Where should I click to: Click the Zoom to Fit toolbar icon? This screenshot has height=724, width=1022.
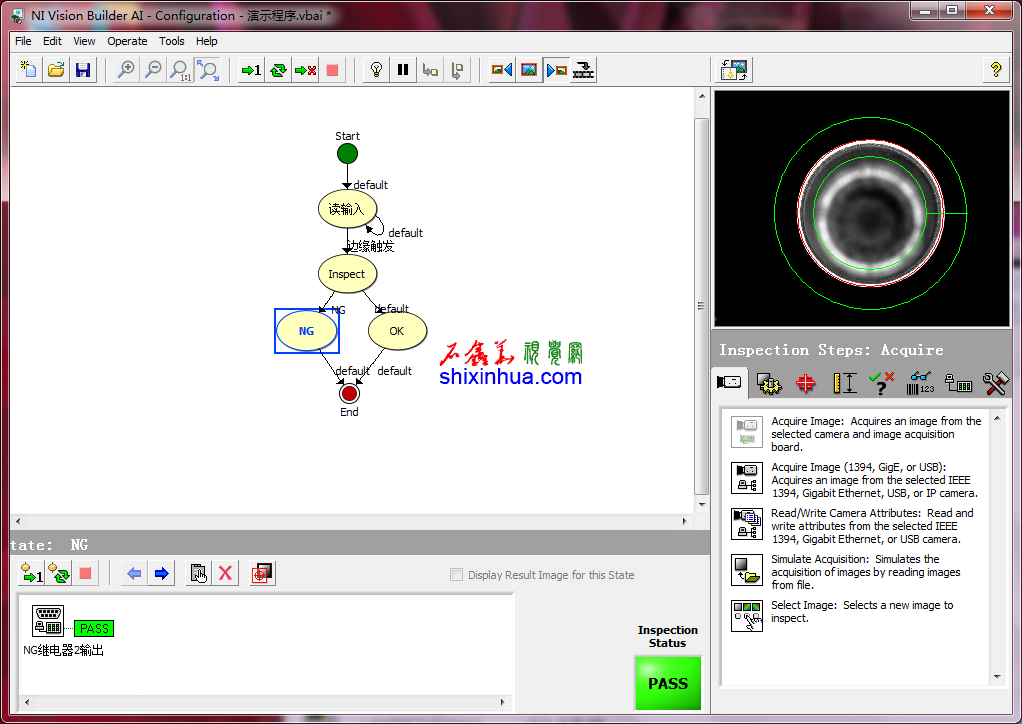coord(207,70)
